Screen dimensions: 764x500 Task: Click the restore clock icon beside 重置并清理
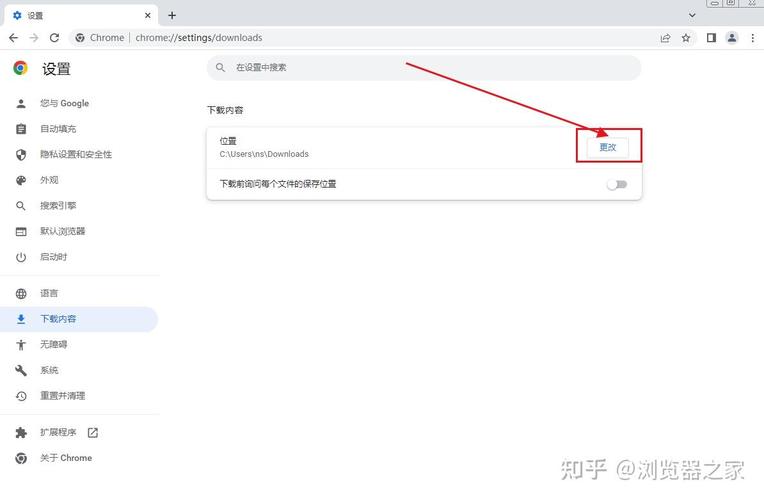click(x=21, y=396)
